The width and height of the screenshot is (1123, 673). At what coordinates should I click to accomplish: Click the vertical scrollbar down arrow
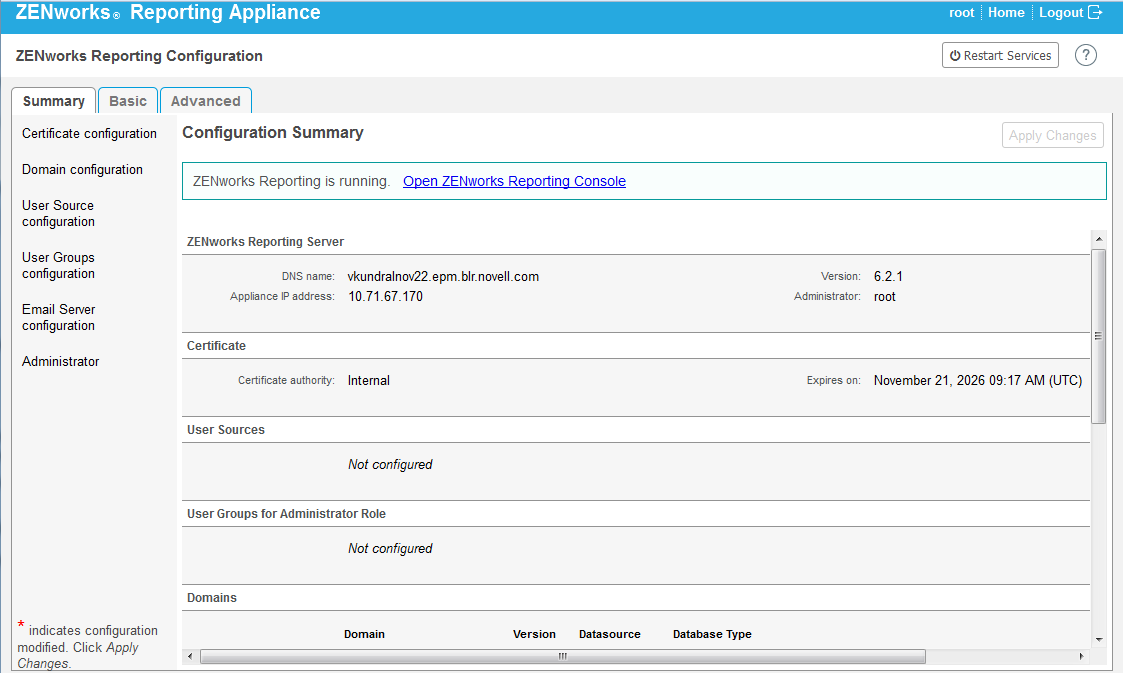coord(1099,639)
